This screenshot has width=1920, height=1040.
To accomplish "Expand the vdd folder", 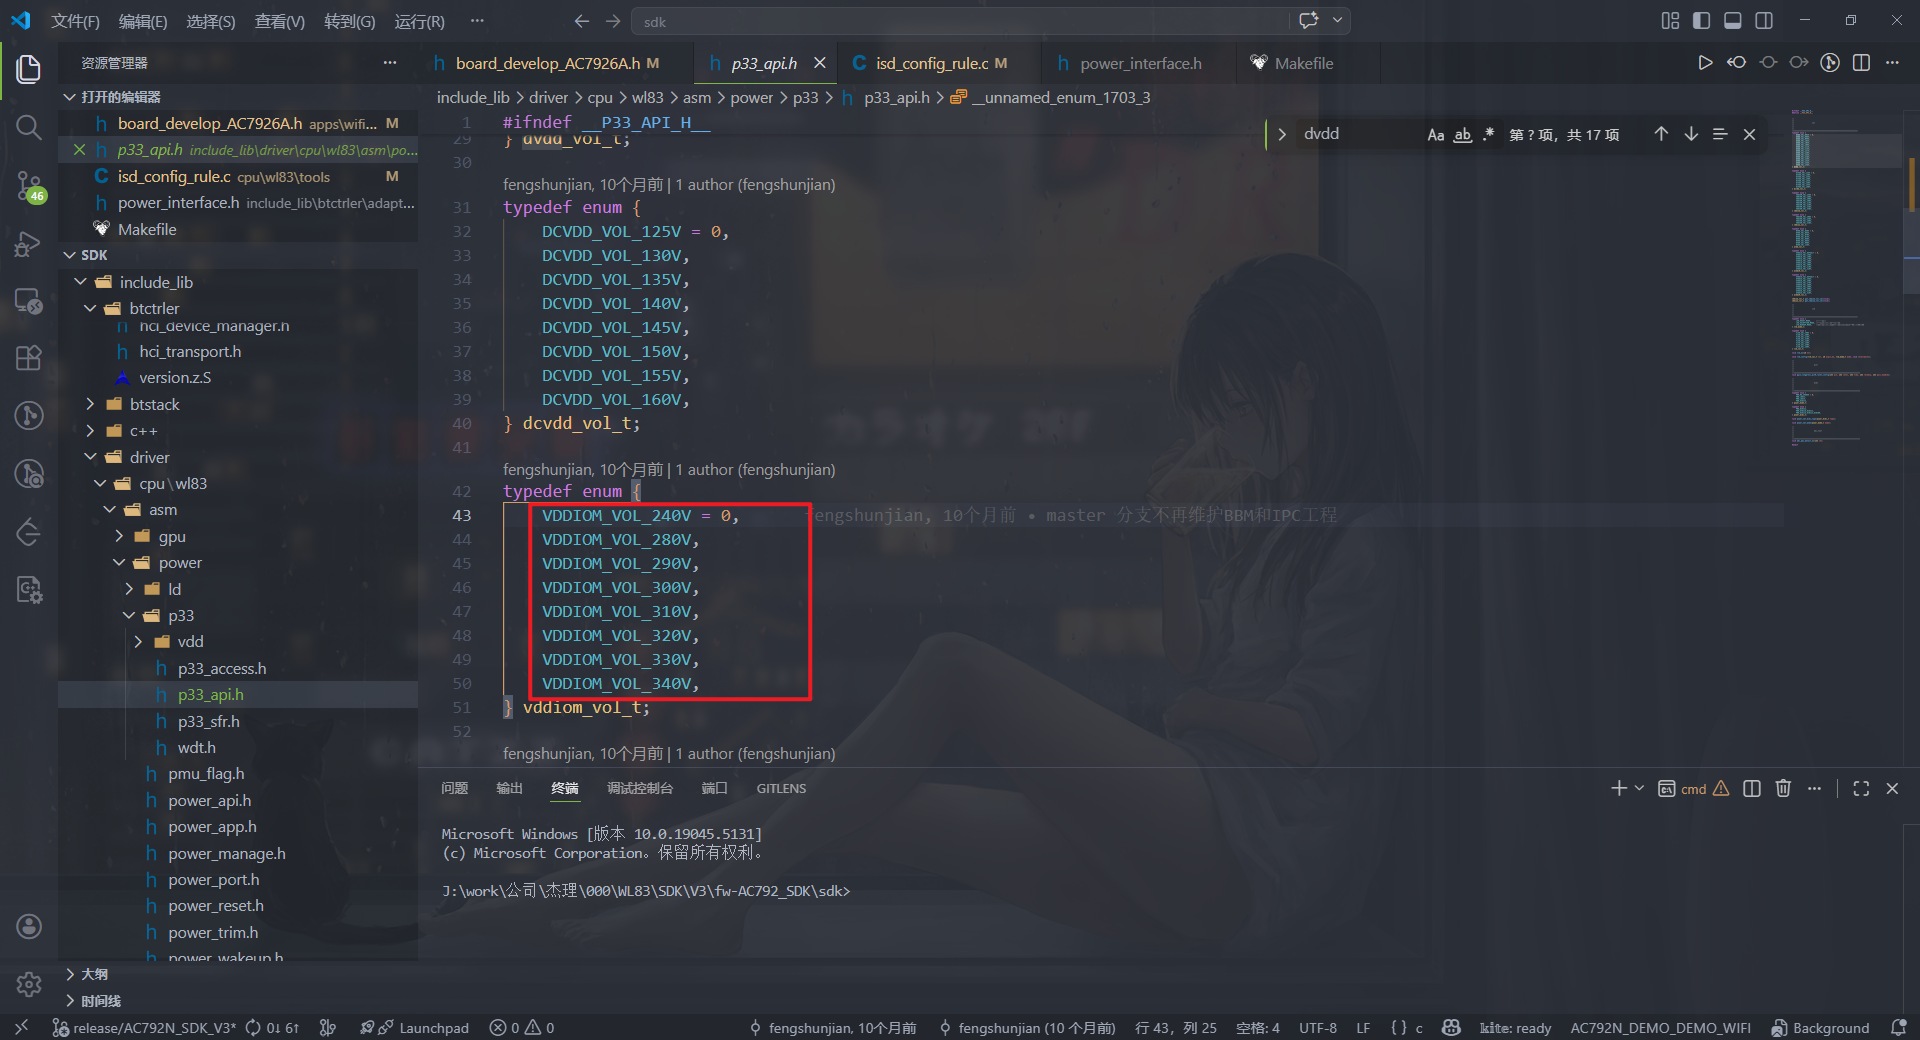I will coord(190,641).
